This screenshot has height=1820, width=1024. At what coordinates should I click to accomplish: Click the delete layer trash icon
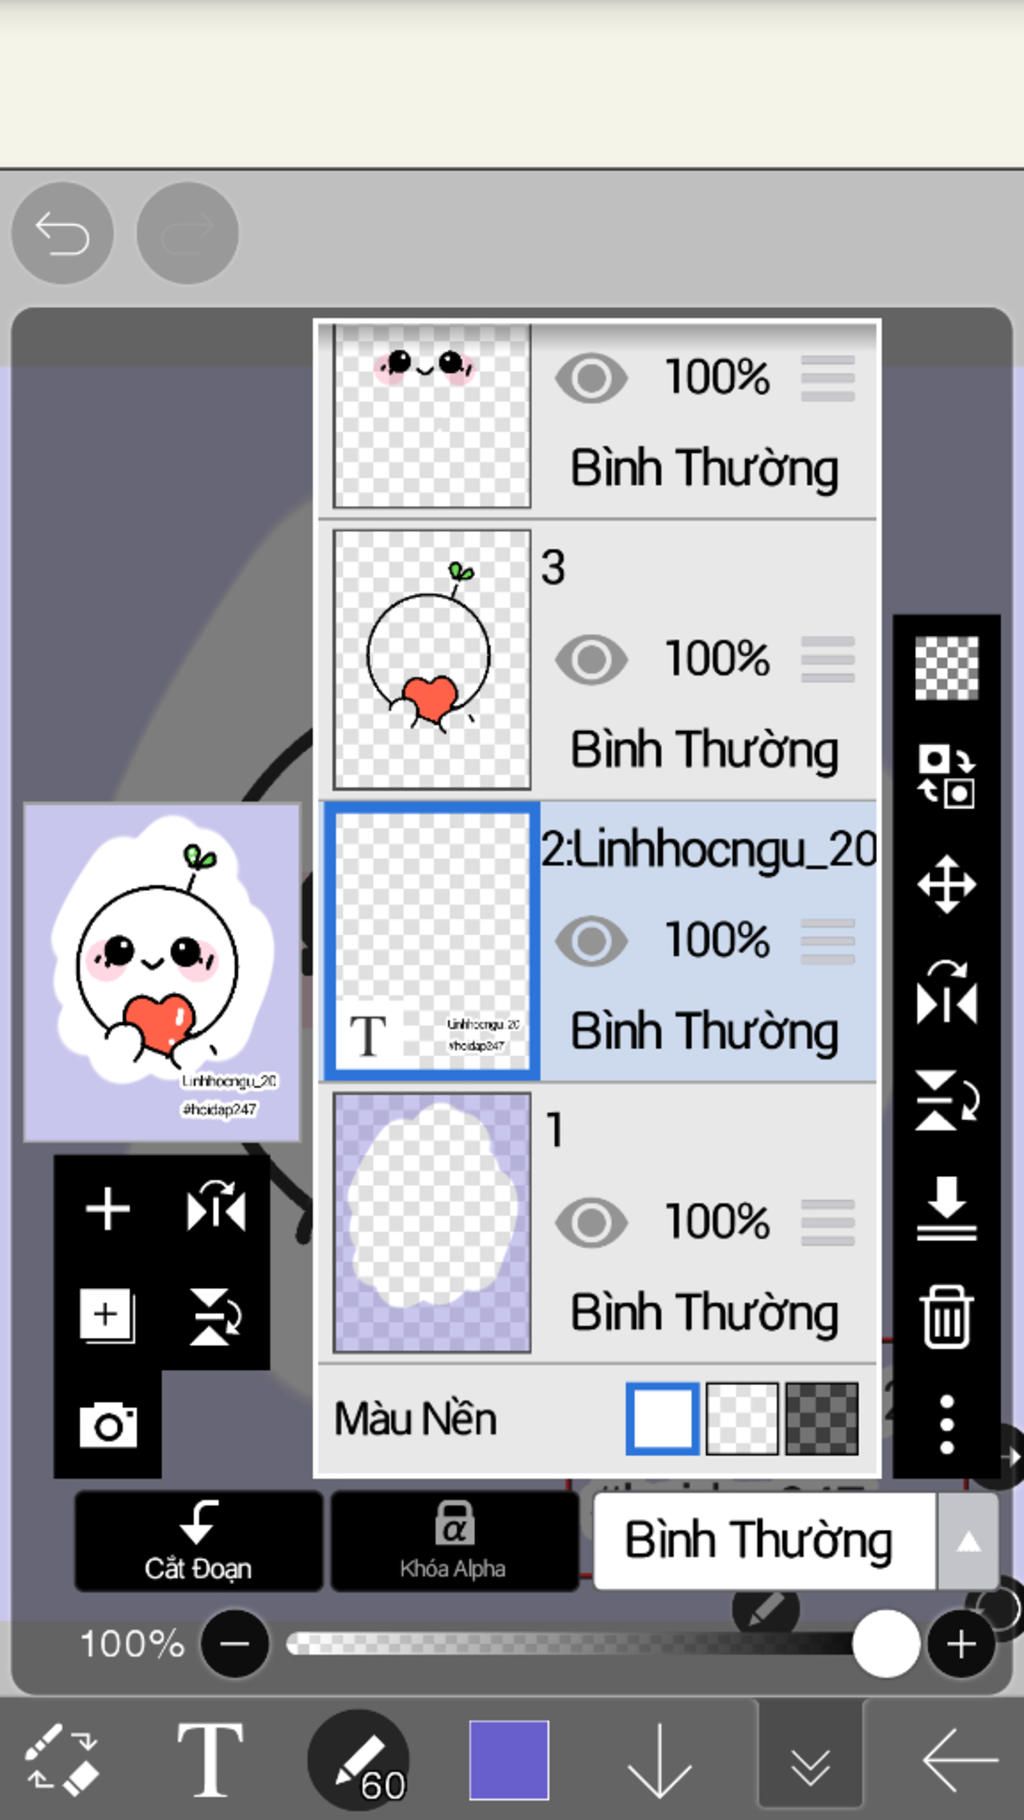(946, 1317)
